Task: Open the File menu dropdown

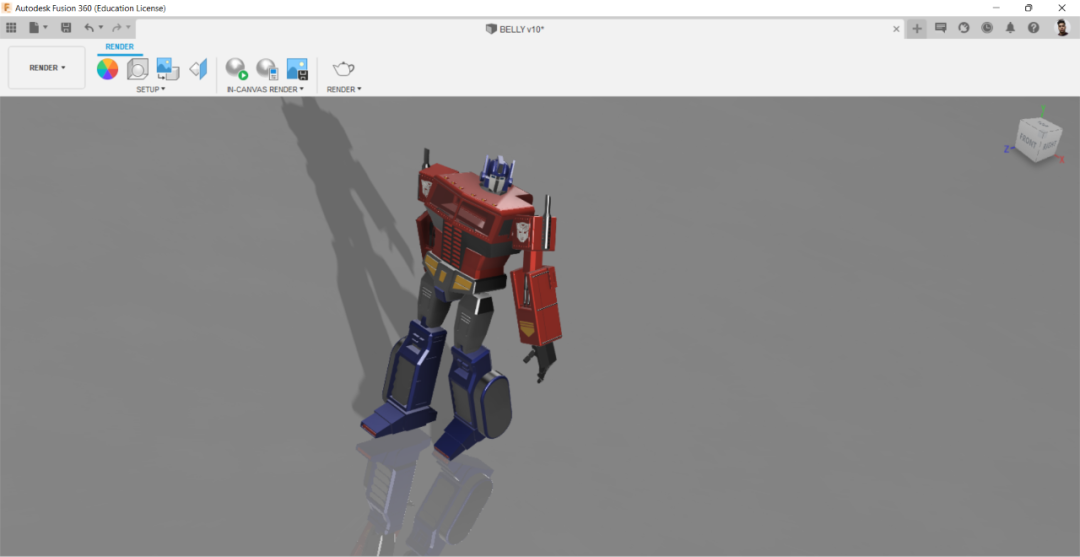Action: pyautogui.click(x=39, y=28)
